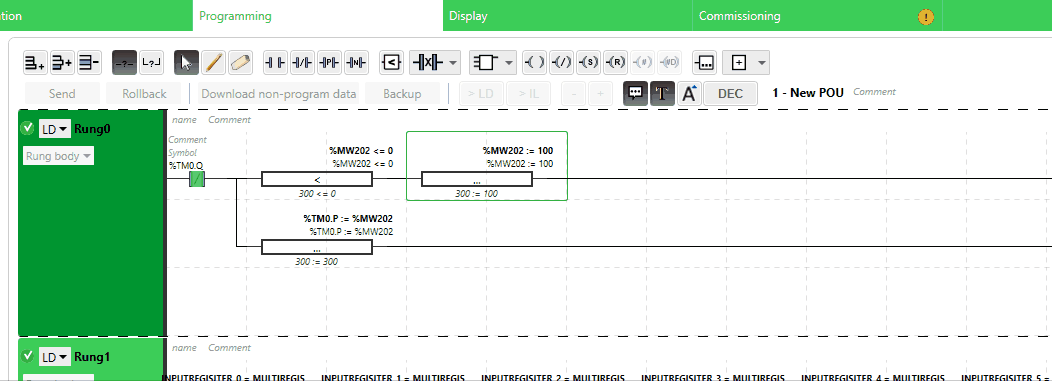This screenshot has height=381, width=1052.
Task: Expand the Rung body dropdown
Action: tap(58, 156)
